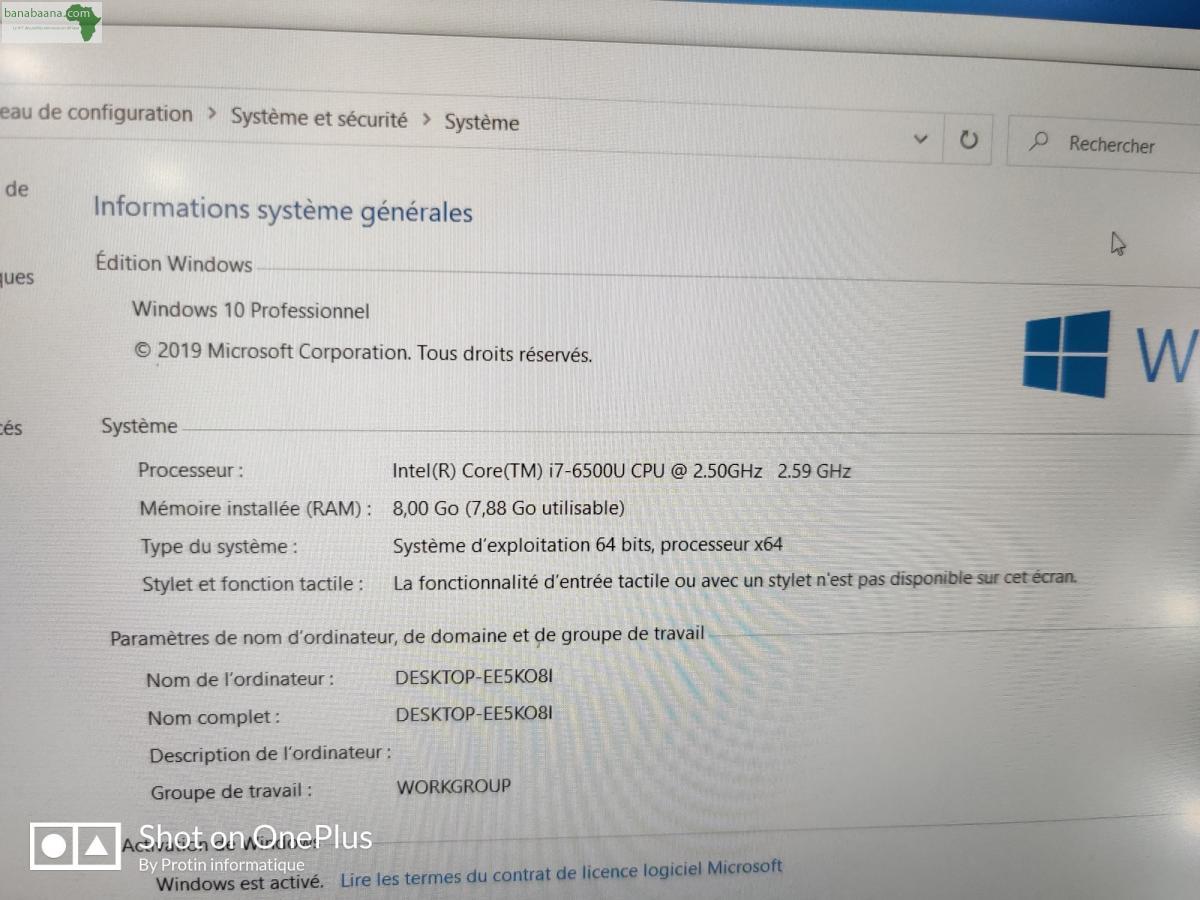Image resolution: width=1200 pixels, height=900 pixels.
Task: Open the Microsoft software license terms link
Action: click(x=561, y=873)
